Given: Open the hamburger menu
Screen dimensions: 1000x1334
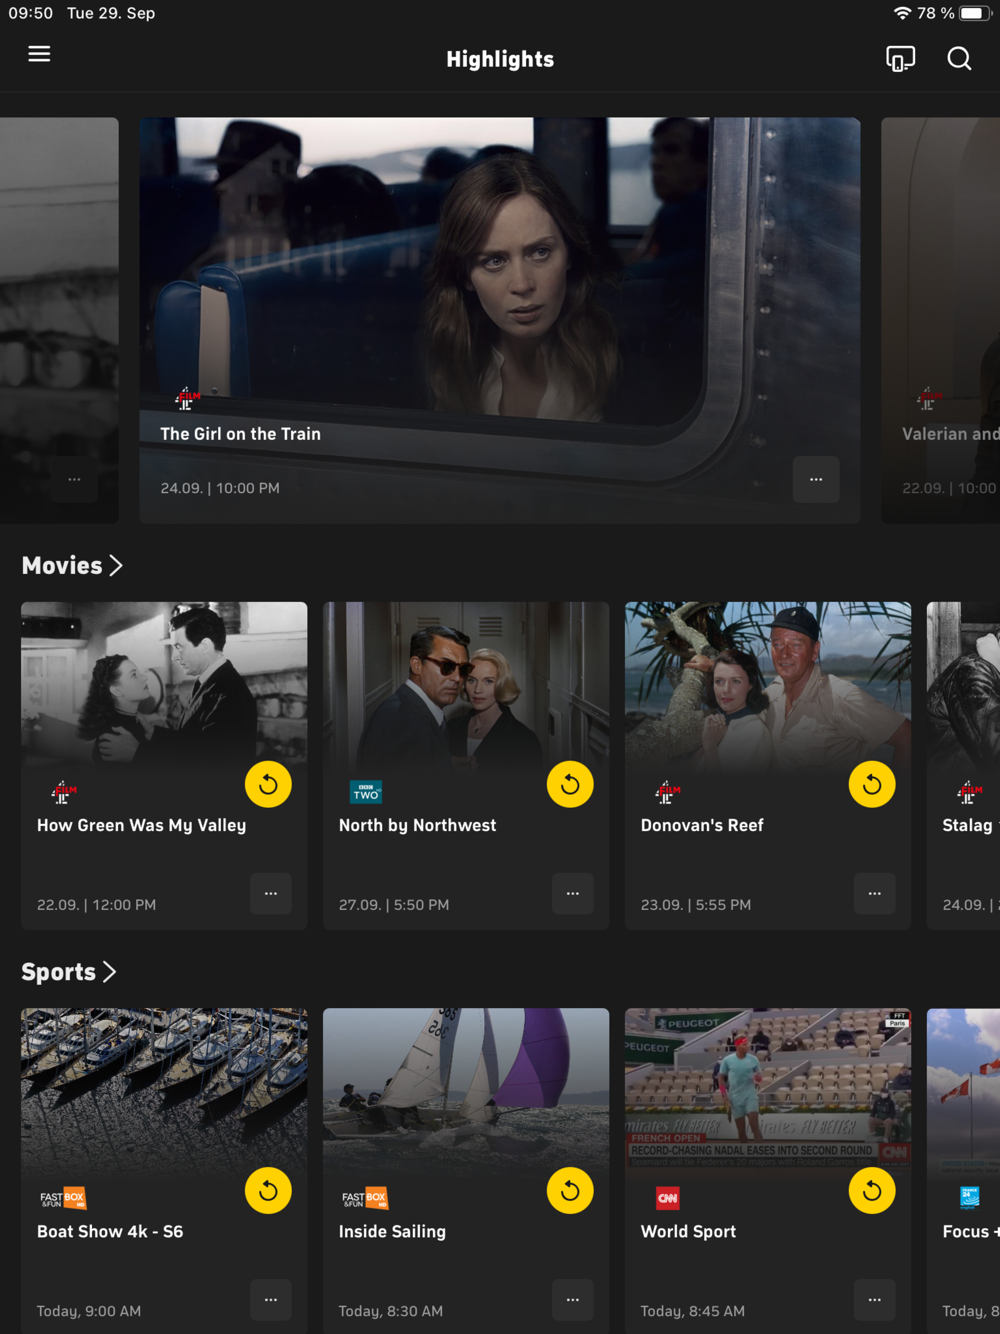Looking at the screenshot, I should [39, 54].
